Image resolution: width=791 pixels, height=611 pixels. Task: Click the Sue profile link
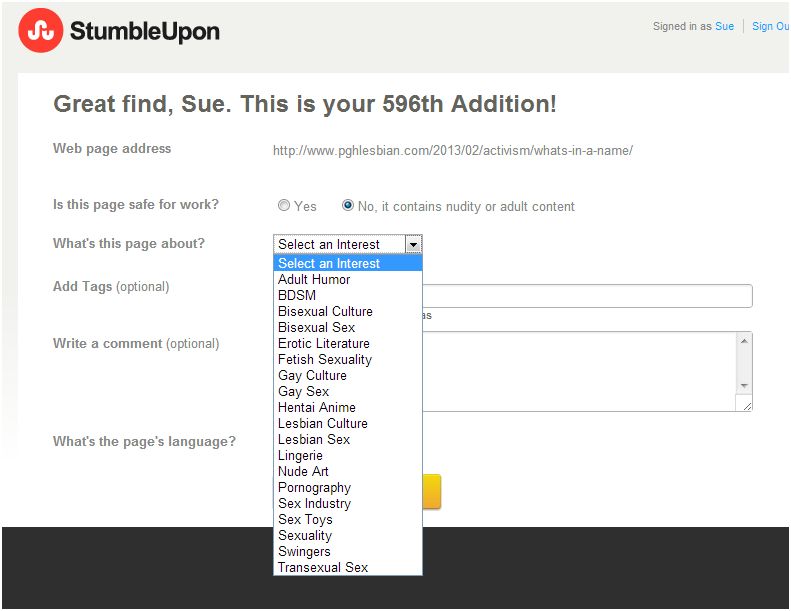pyautogui.click(x=724, y=27)
